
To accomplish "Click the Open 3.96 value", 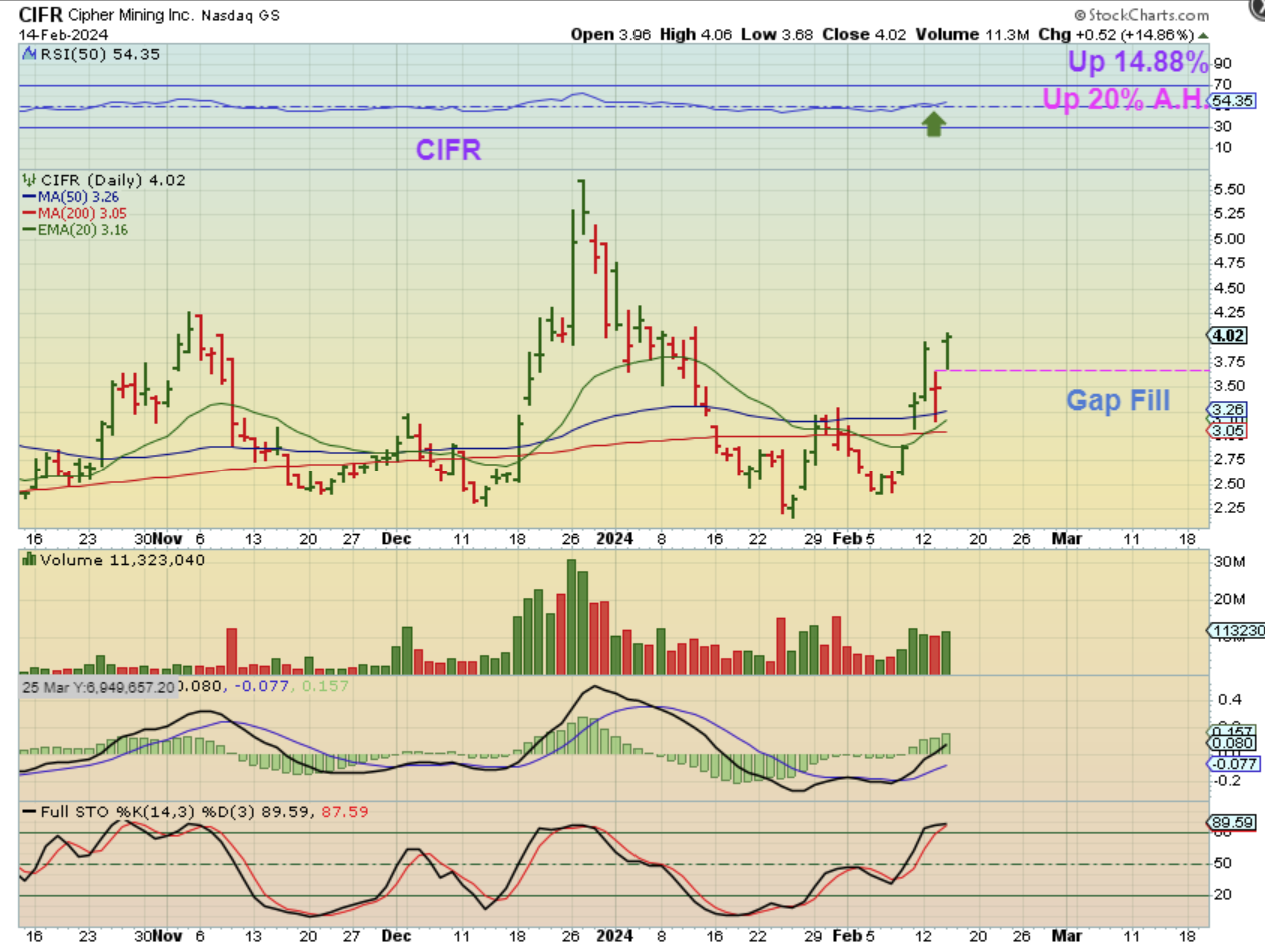I will tap(612, 35).
